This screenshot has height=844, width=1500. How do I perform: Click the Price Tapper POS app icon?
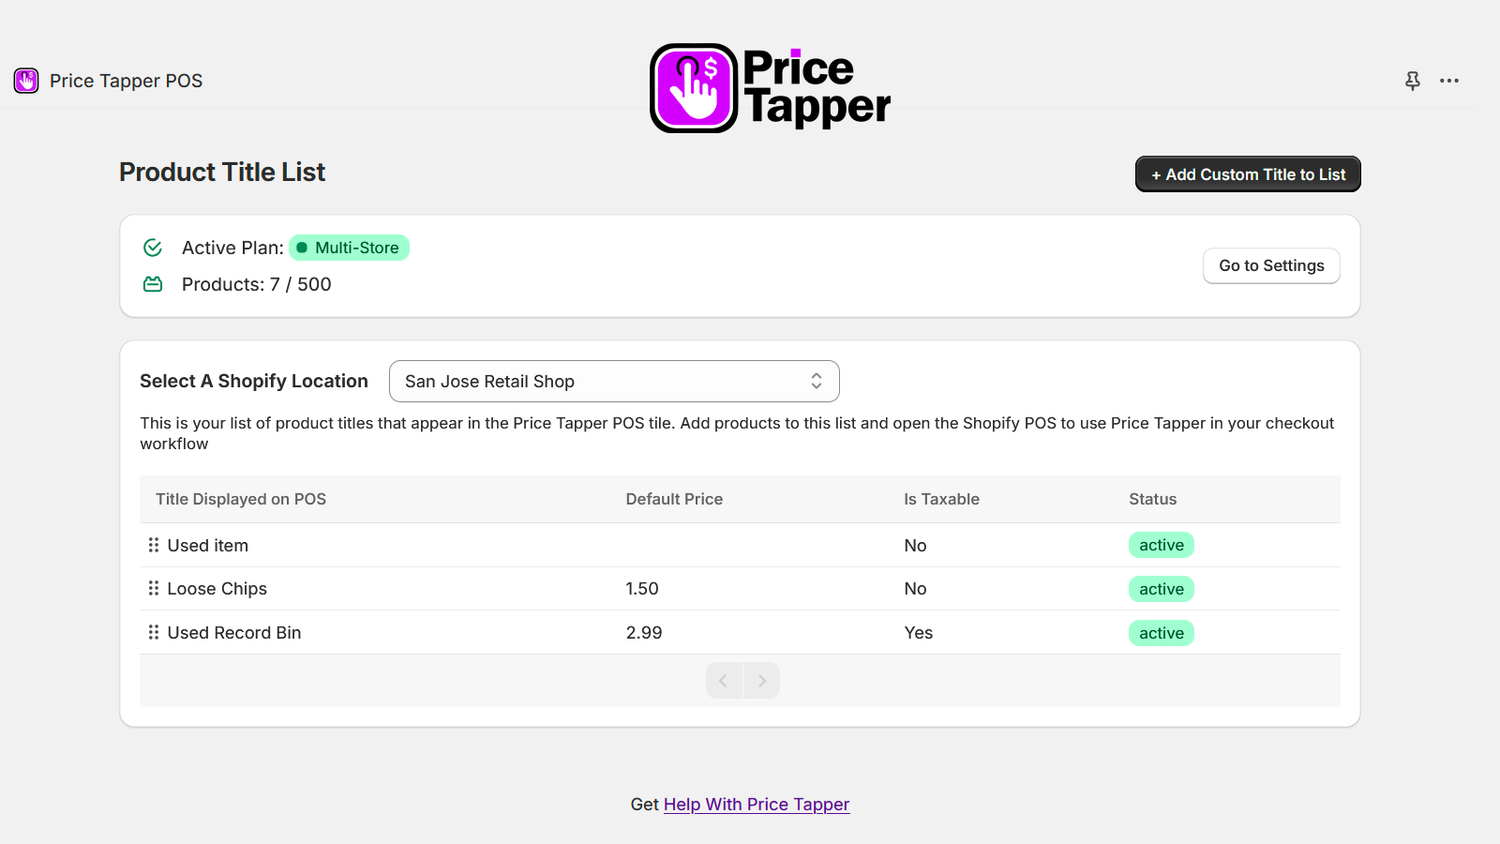click(26, 81)
